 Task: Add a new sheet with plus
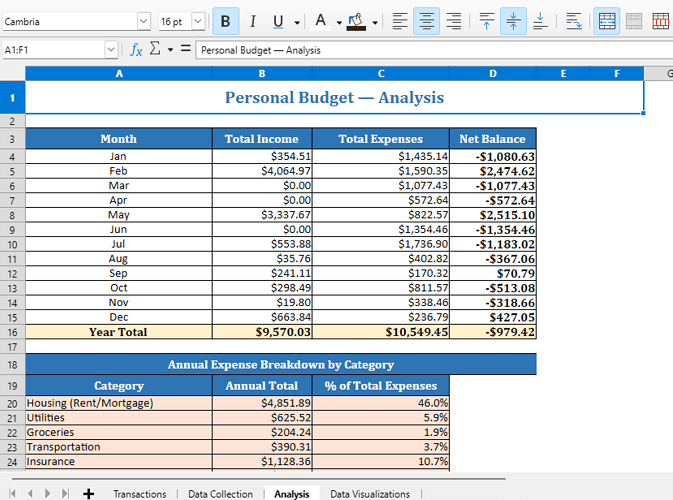coord(88,494)
